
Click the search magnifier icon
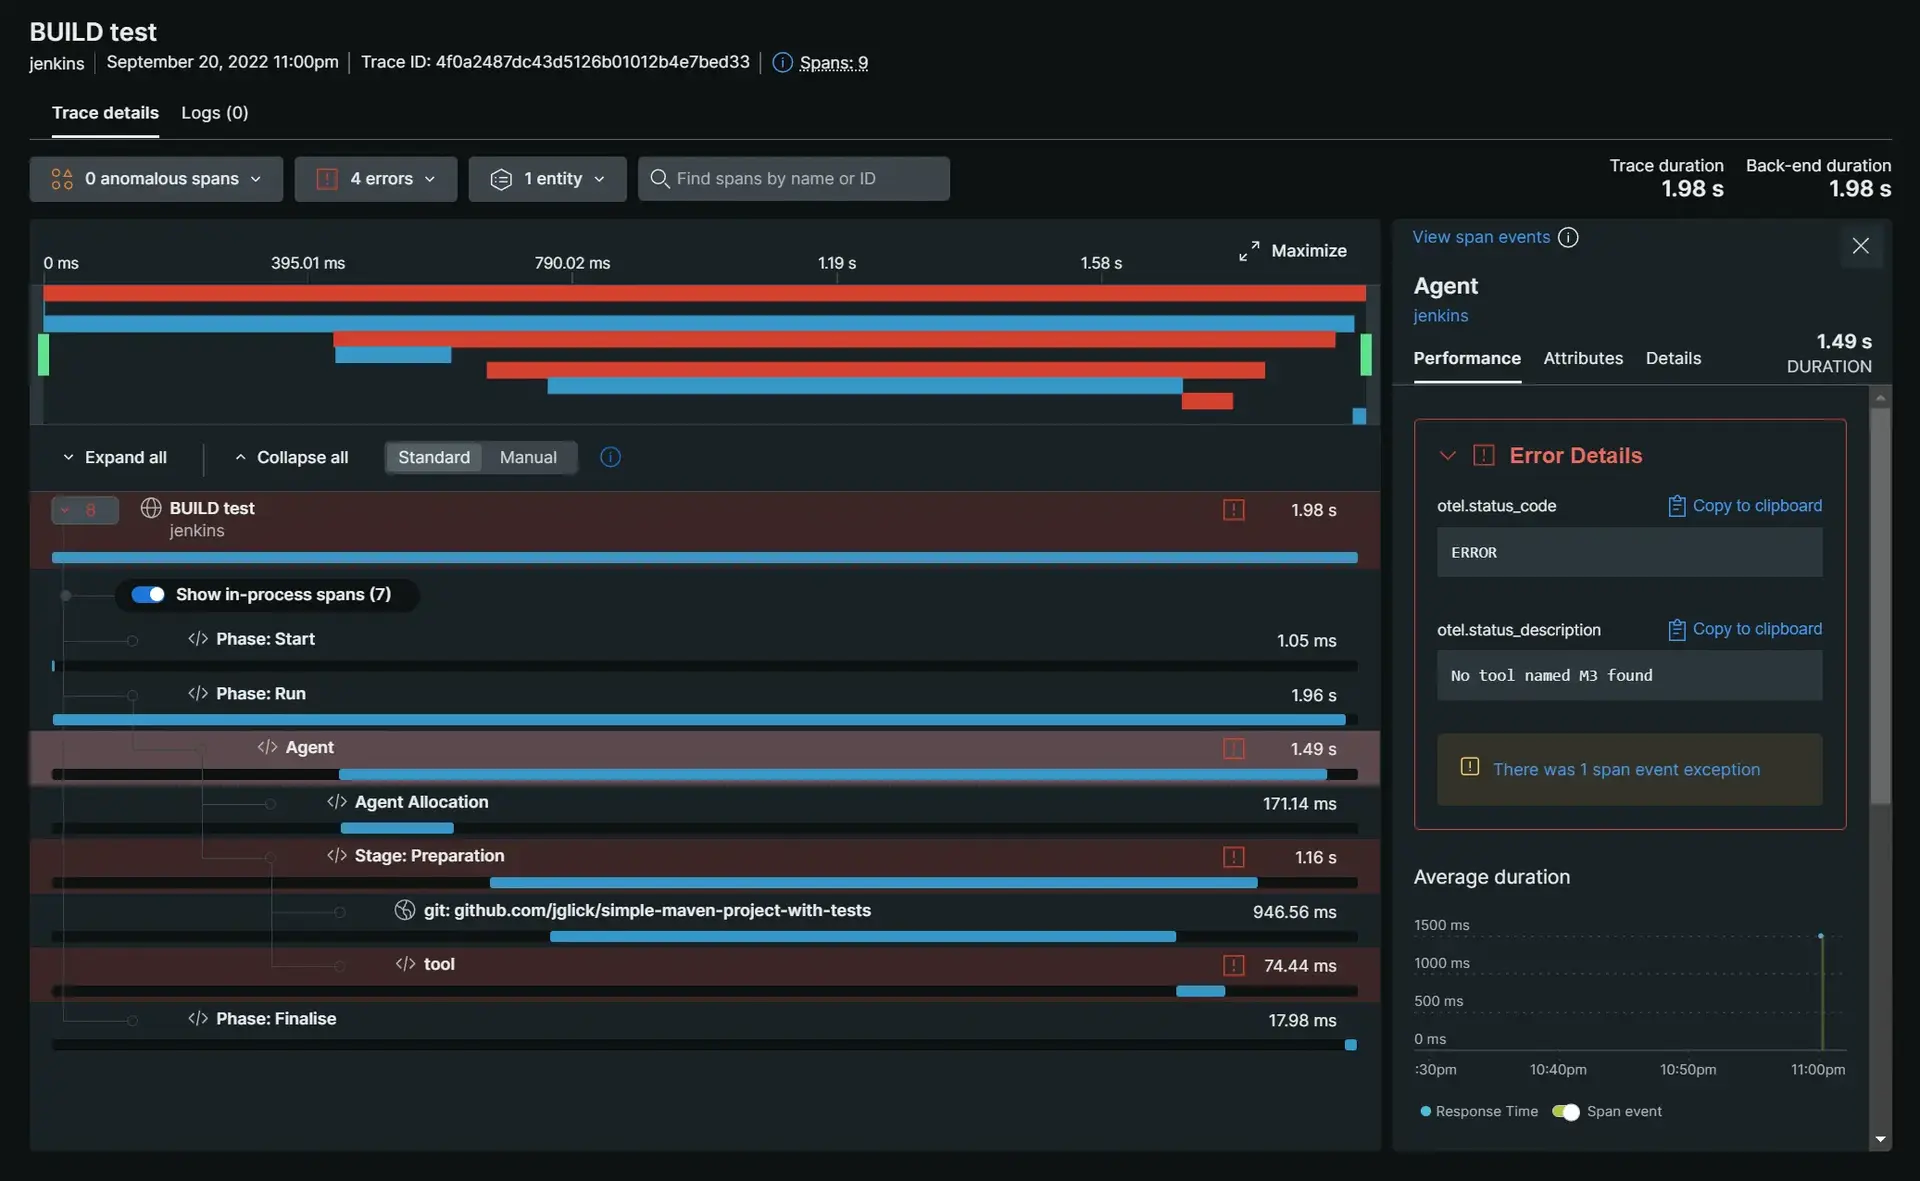(x=659, y=178)
